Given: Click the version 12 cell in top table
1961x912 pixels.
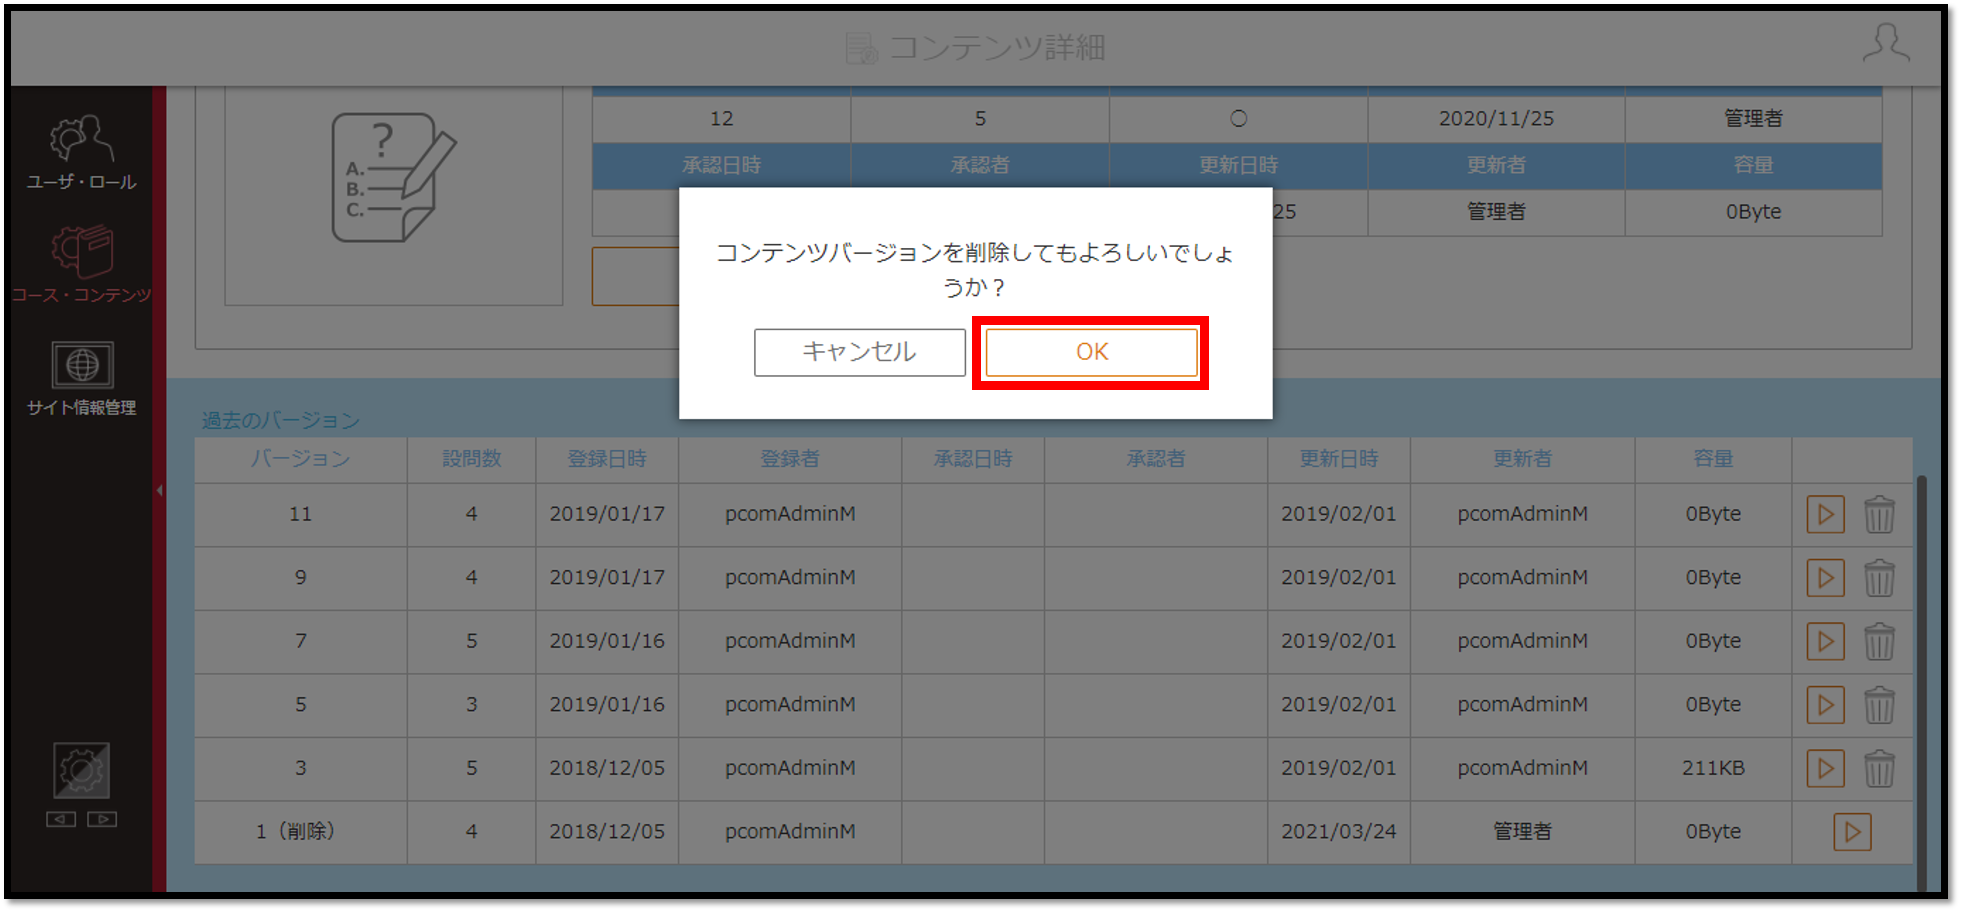Looking at the screenshot, I should point(722,119).
